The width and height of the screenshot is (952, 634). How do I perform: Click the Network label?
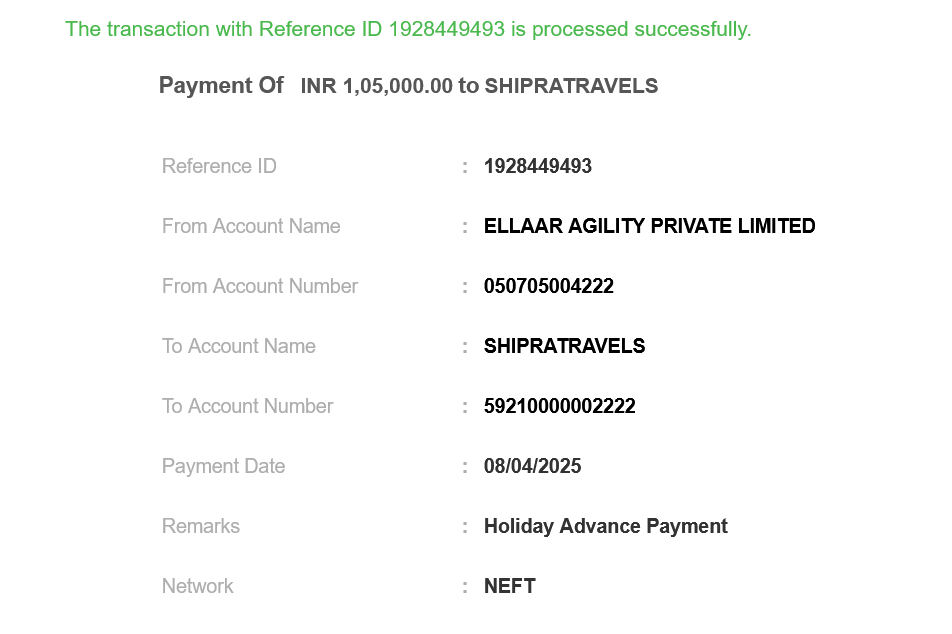197,586
